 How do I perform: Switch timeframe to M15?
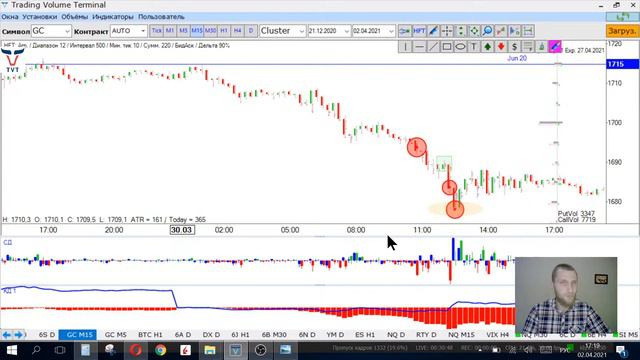point(197,31)
